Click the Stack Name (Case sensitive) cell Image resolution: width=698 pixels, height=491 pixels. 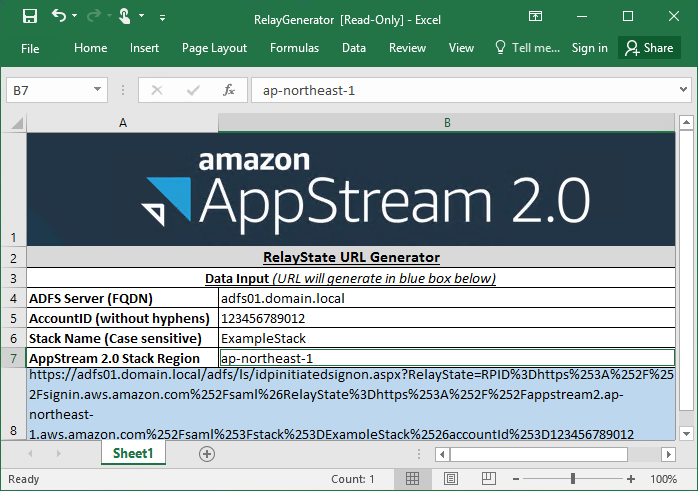122,338
